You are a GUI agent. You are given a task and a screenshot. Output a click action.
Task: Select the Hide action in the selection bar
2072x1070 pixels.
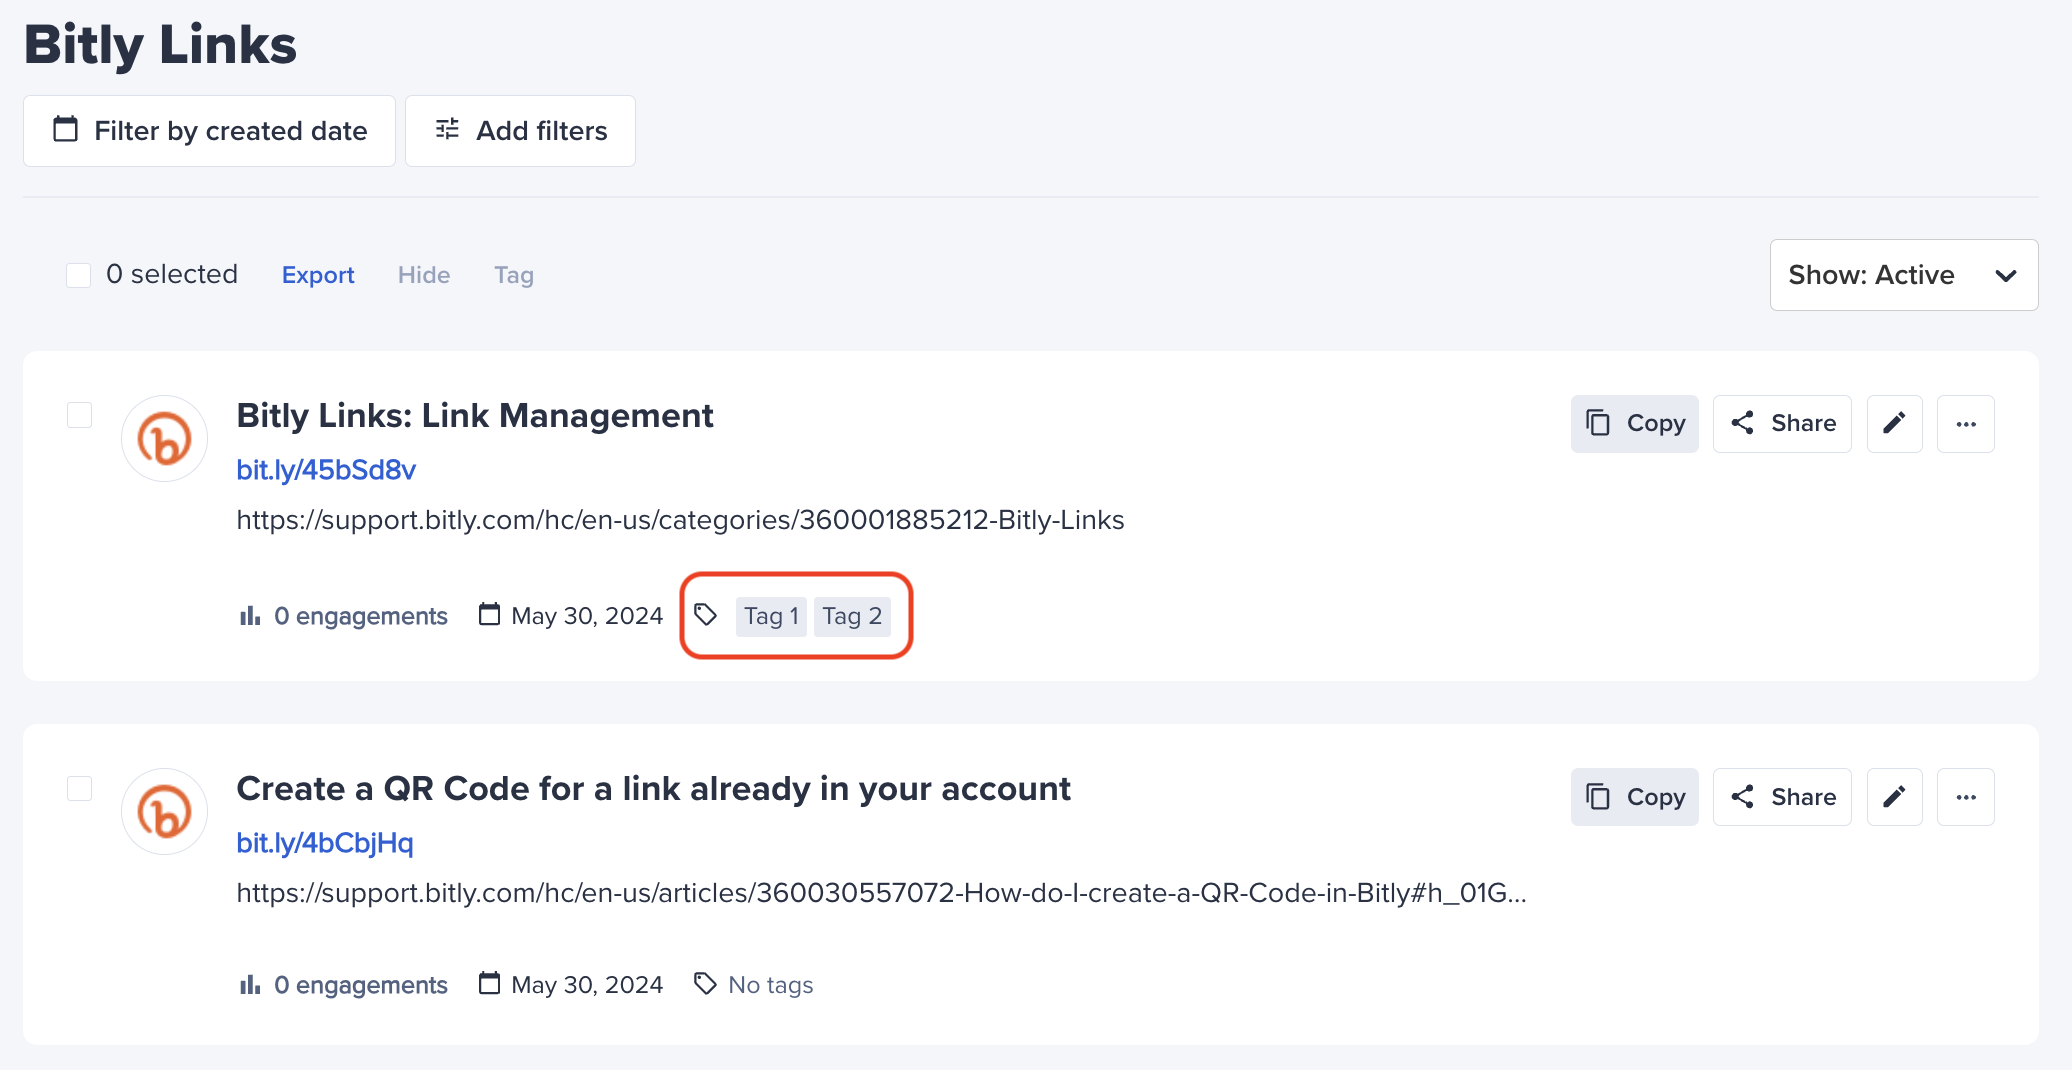(424, 274)
